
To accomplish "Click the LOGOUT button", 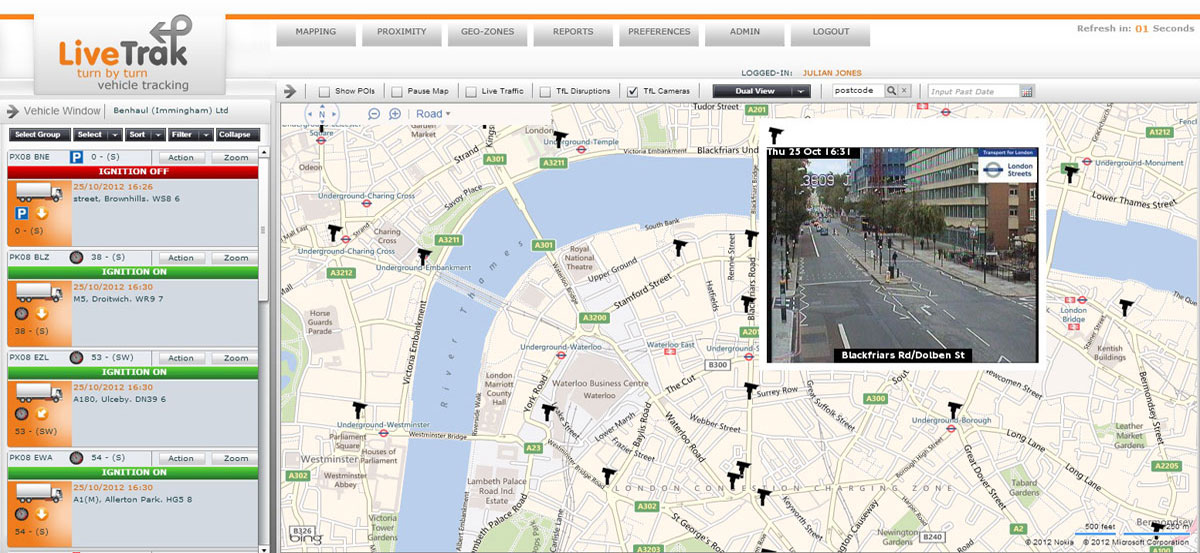I will tap(830, 34).
